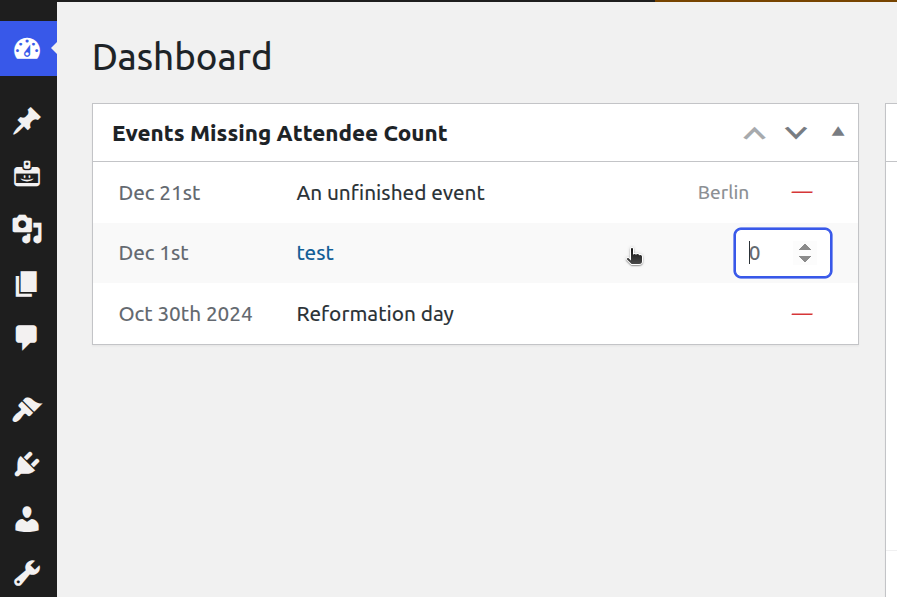
Task: Click the Berlin location label
Action: point(723,192)
